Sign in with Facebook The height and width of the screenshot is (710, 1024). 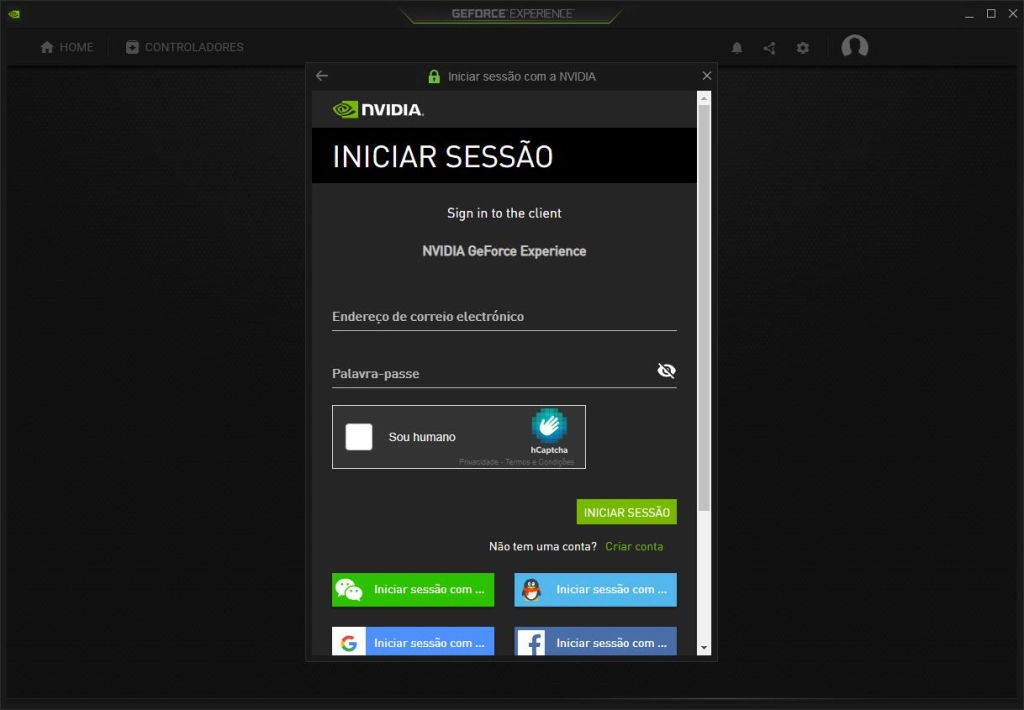point(595,641)
